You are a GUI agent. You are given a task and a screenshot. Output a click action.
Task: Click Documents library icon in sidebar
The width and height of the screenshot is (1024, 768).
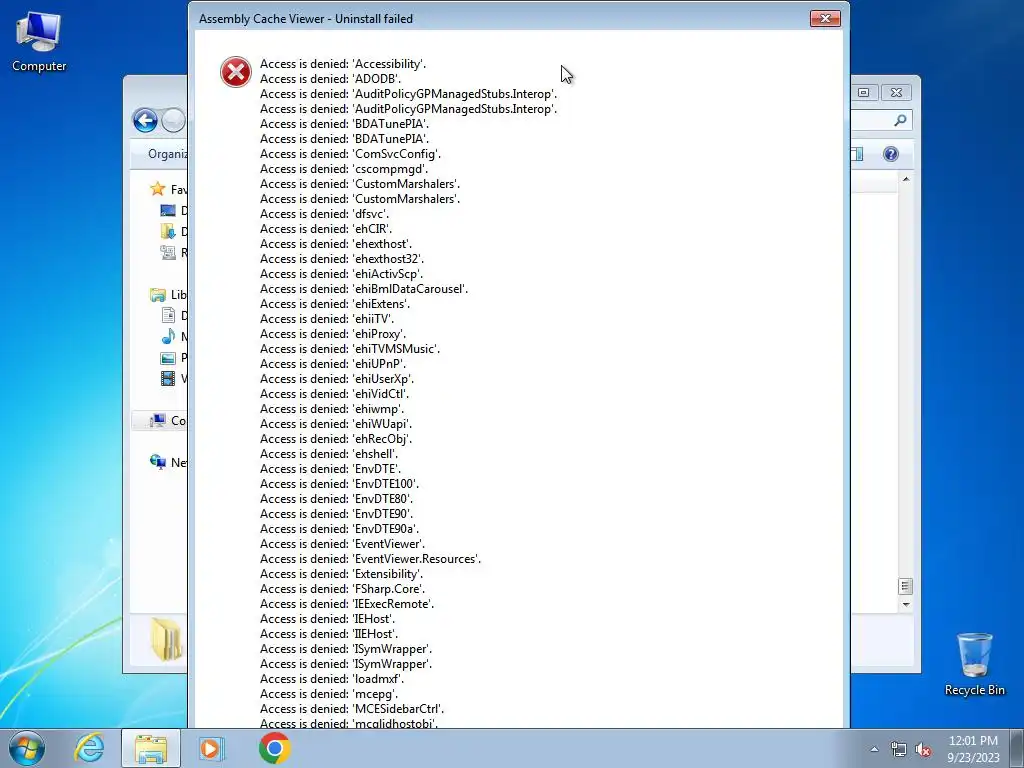click(x=168, y=315)
